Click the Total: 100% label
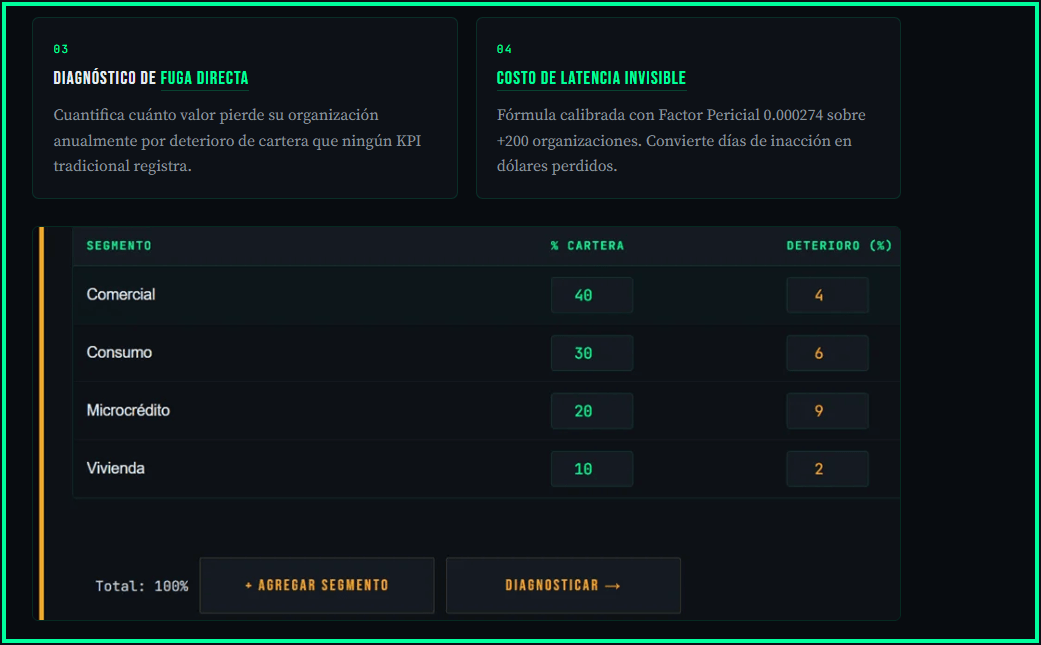 (141, 586)
